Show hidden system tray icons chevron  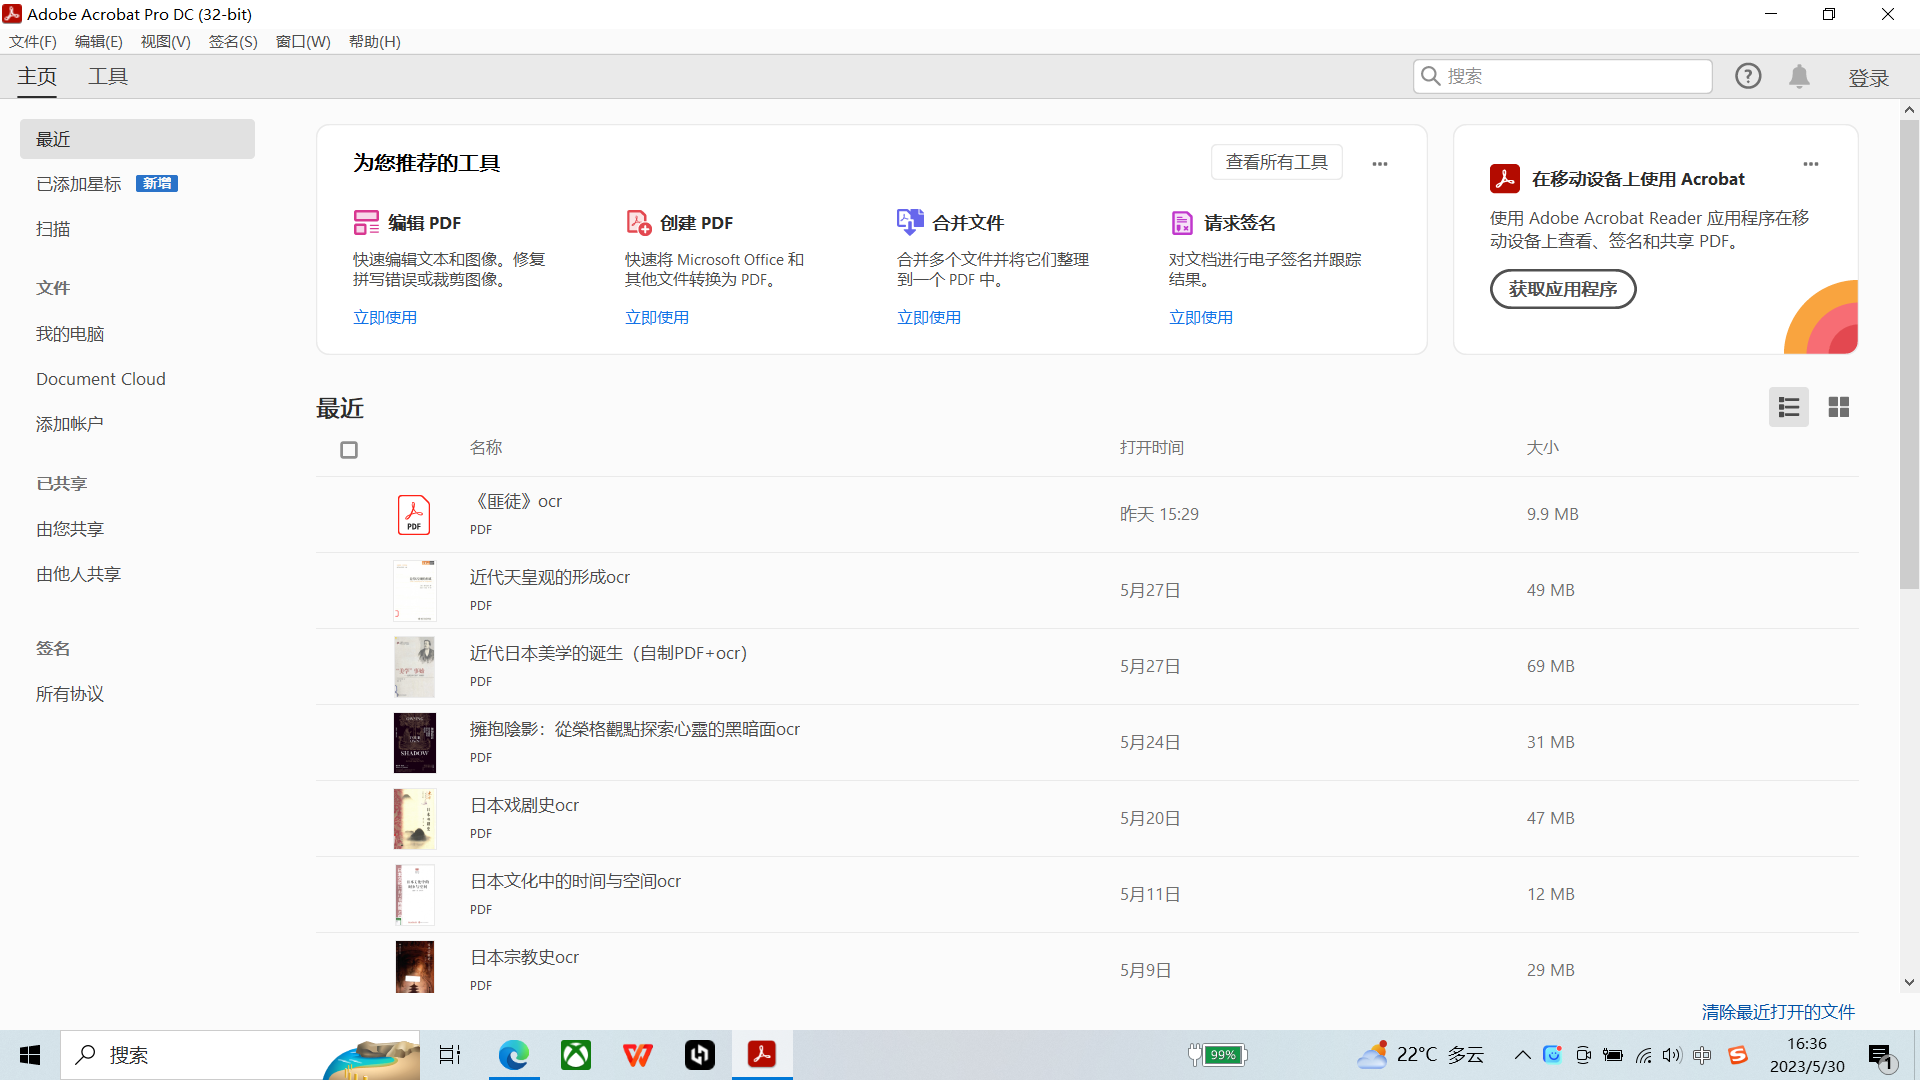[x=1522, y=1055]
